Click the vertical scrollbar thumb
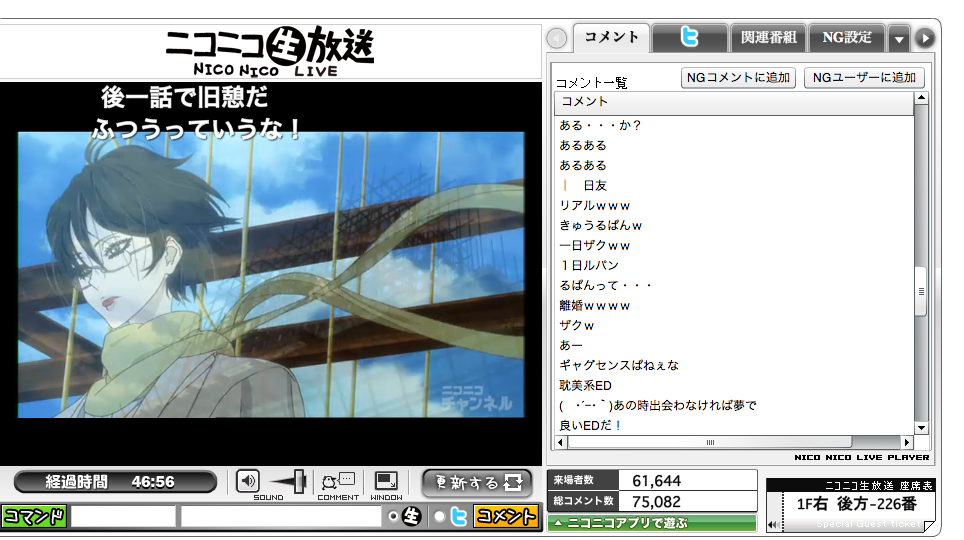Screen dimensions: 964x540 point(921,292)
